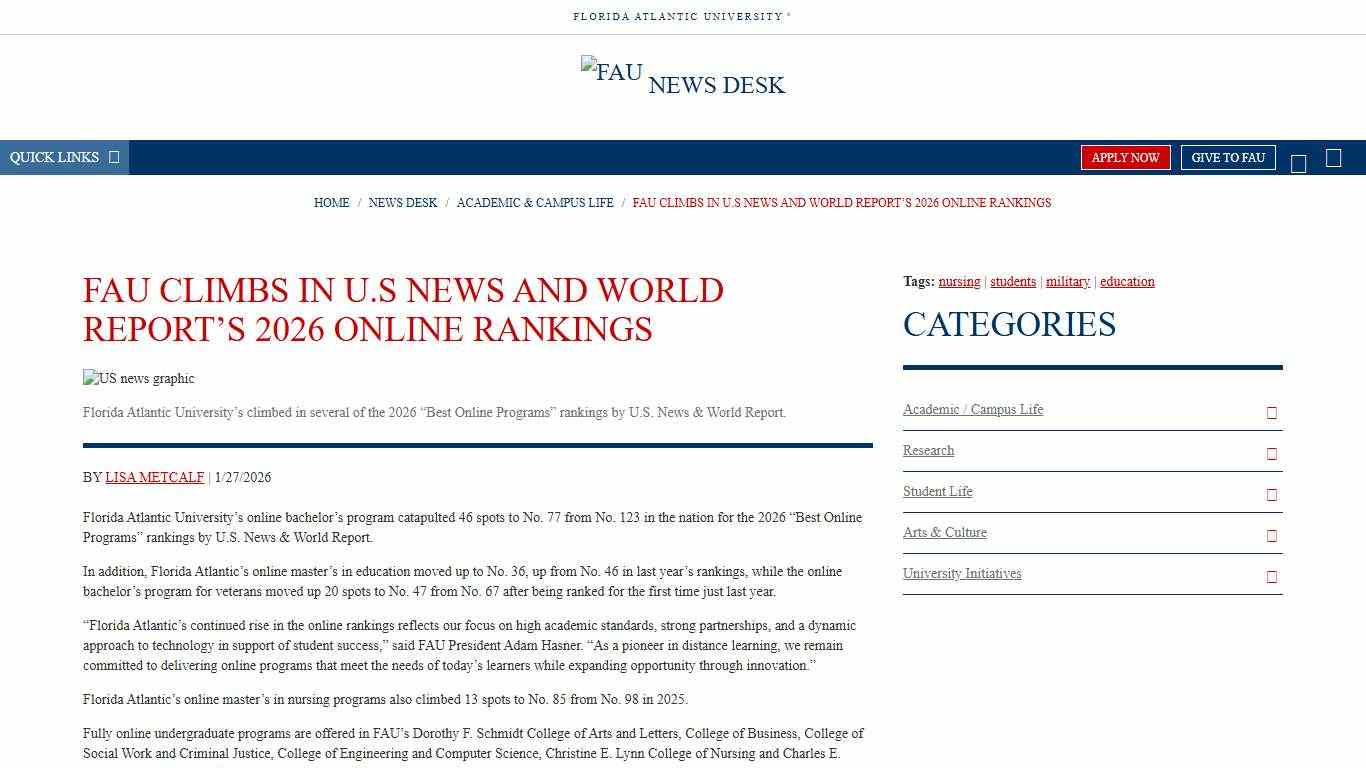Open the mobile menu icon at top right
Viewport: 1366px width, 768px height.
tap(1334, 157)
